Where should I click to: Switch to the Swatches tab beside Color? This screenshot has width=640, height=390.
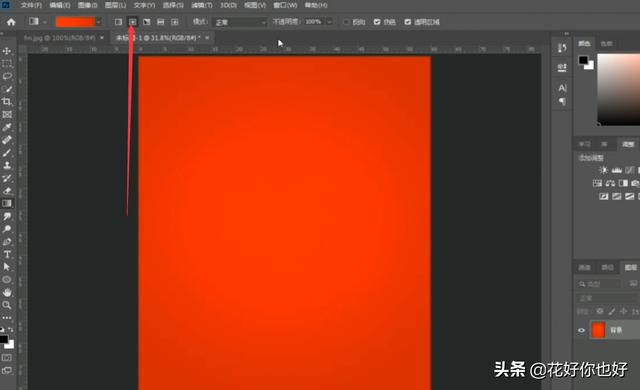coord(607,43)
